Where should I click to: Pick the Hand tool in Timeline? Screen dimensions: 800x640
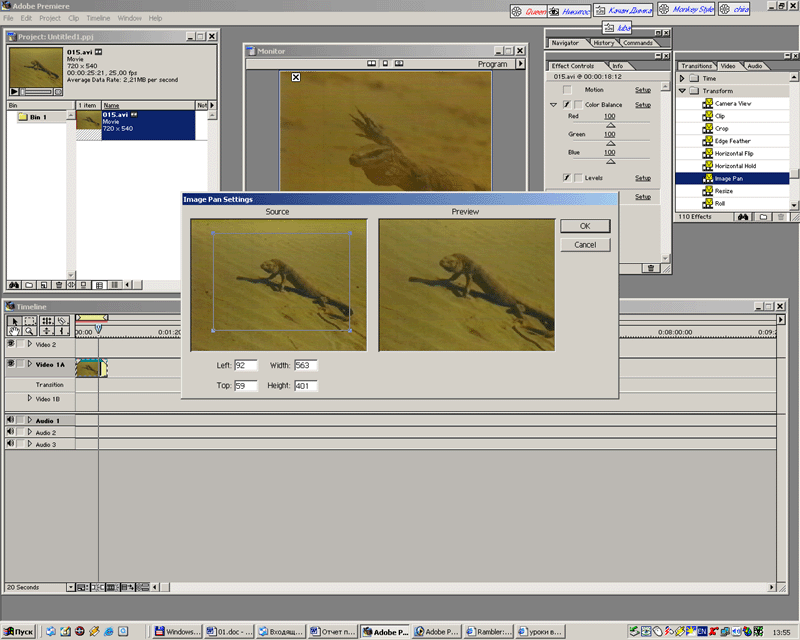coord(15,331)
